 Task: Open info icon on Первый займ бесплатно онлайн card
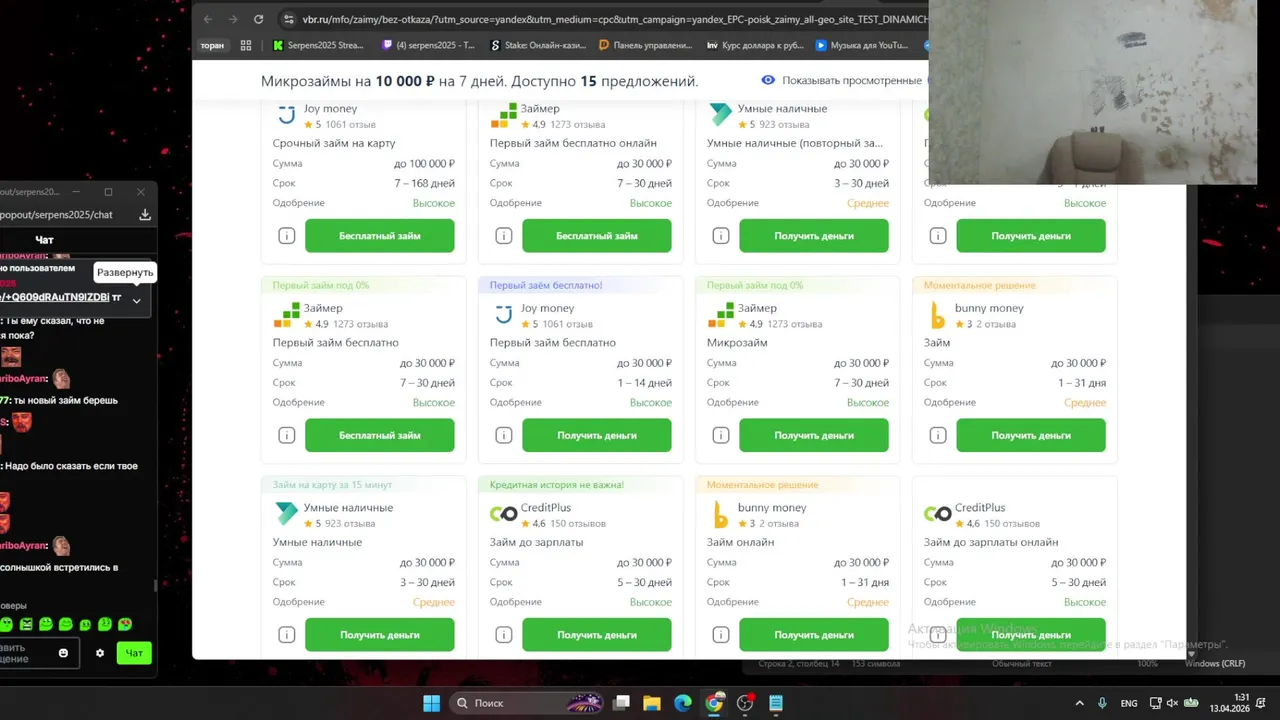504,236
